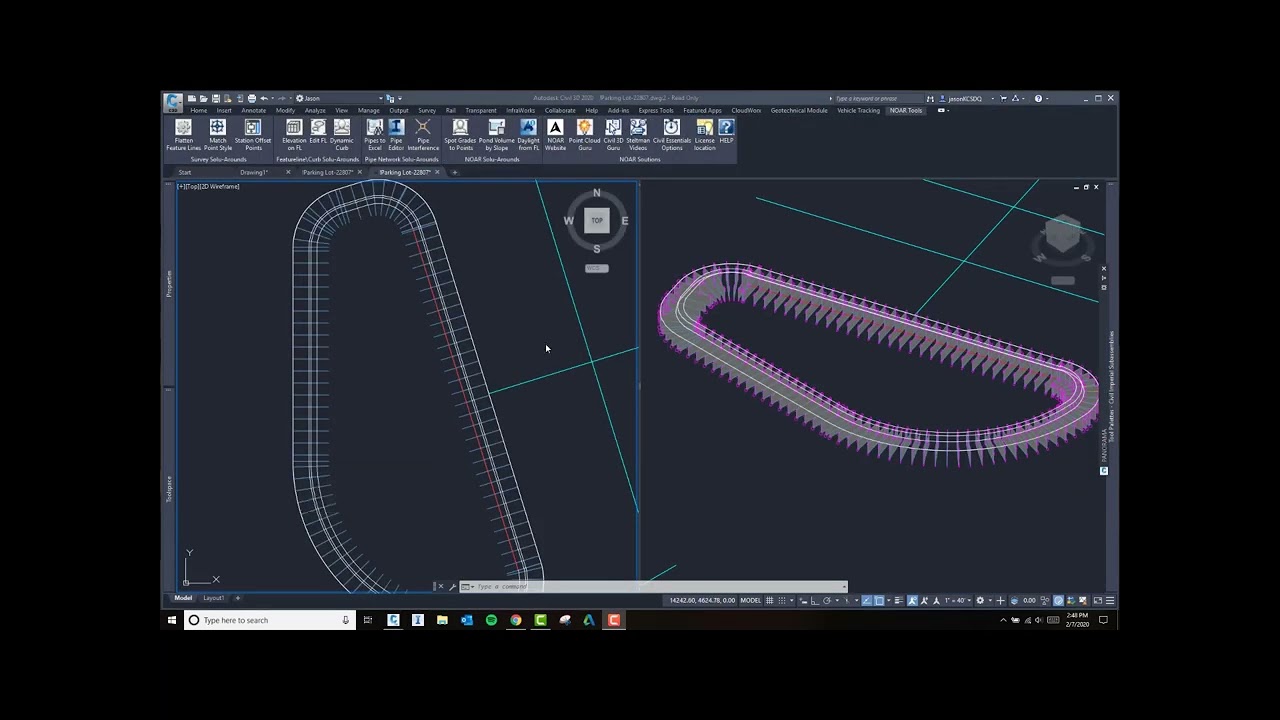Open polar tracking angle dropdown arrow
1280x720 pixels.
coord(837,600)
